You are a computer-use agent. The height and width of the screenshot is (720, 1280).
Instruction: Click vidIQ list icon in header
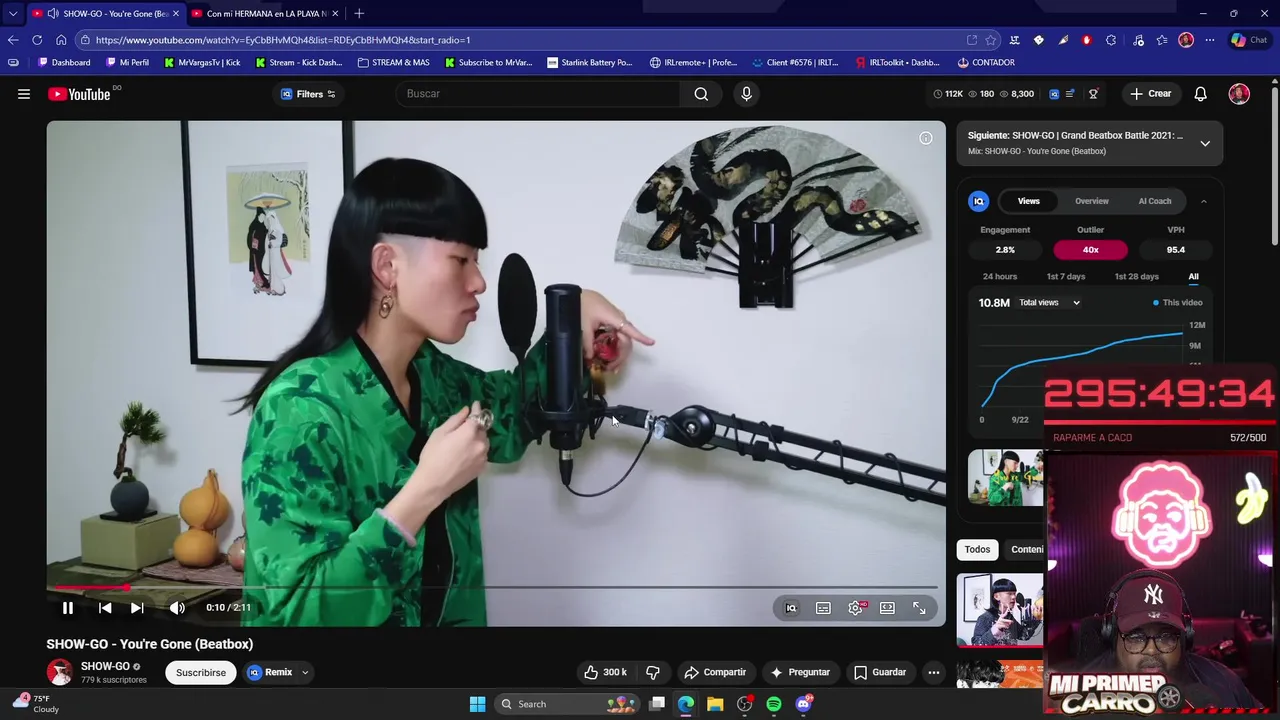pos(1070,94)
